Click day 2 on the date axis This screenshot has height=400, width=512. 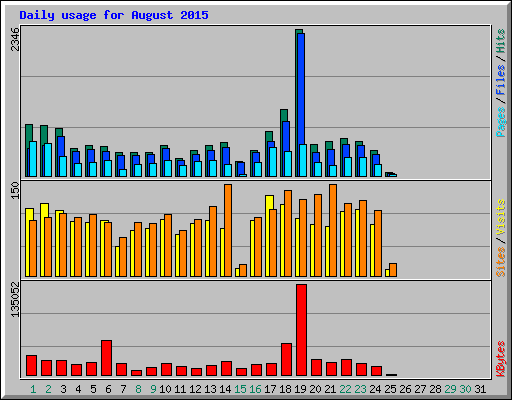[x=48, y=389]
